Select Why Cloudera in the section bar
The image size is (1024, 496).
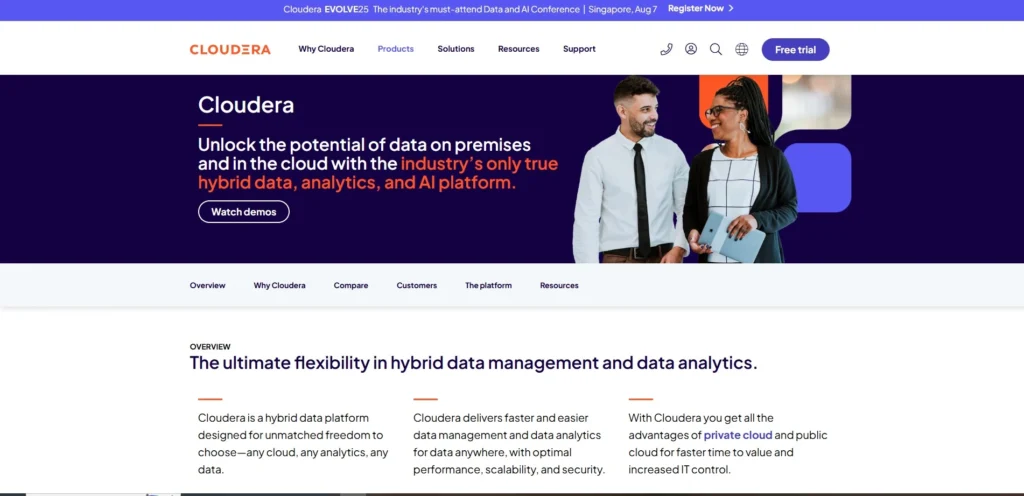click(x=280, y=285)
